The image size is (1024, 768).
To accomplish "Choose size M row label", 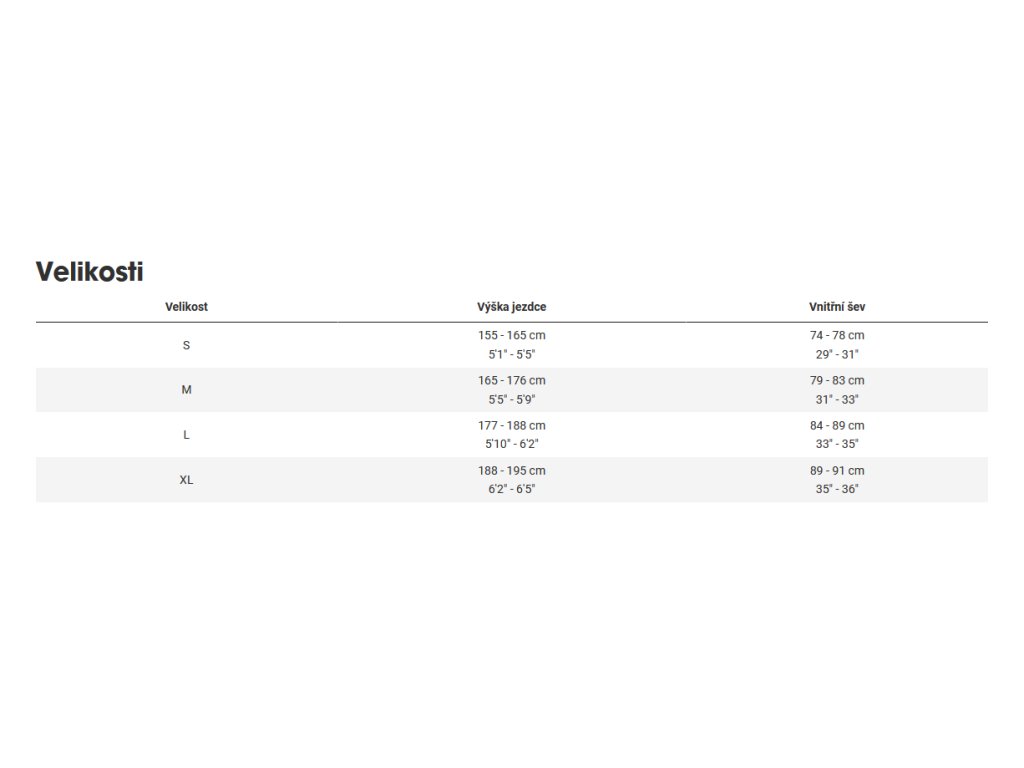I will coord(186,390).
